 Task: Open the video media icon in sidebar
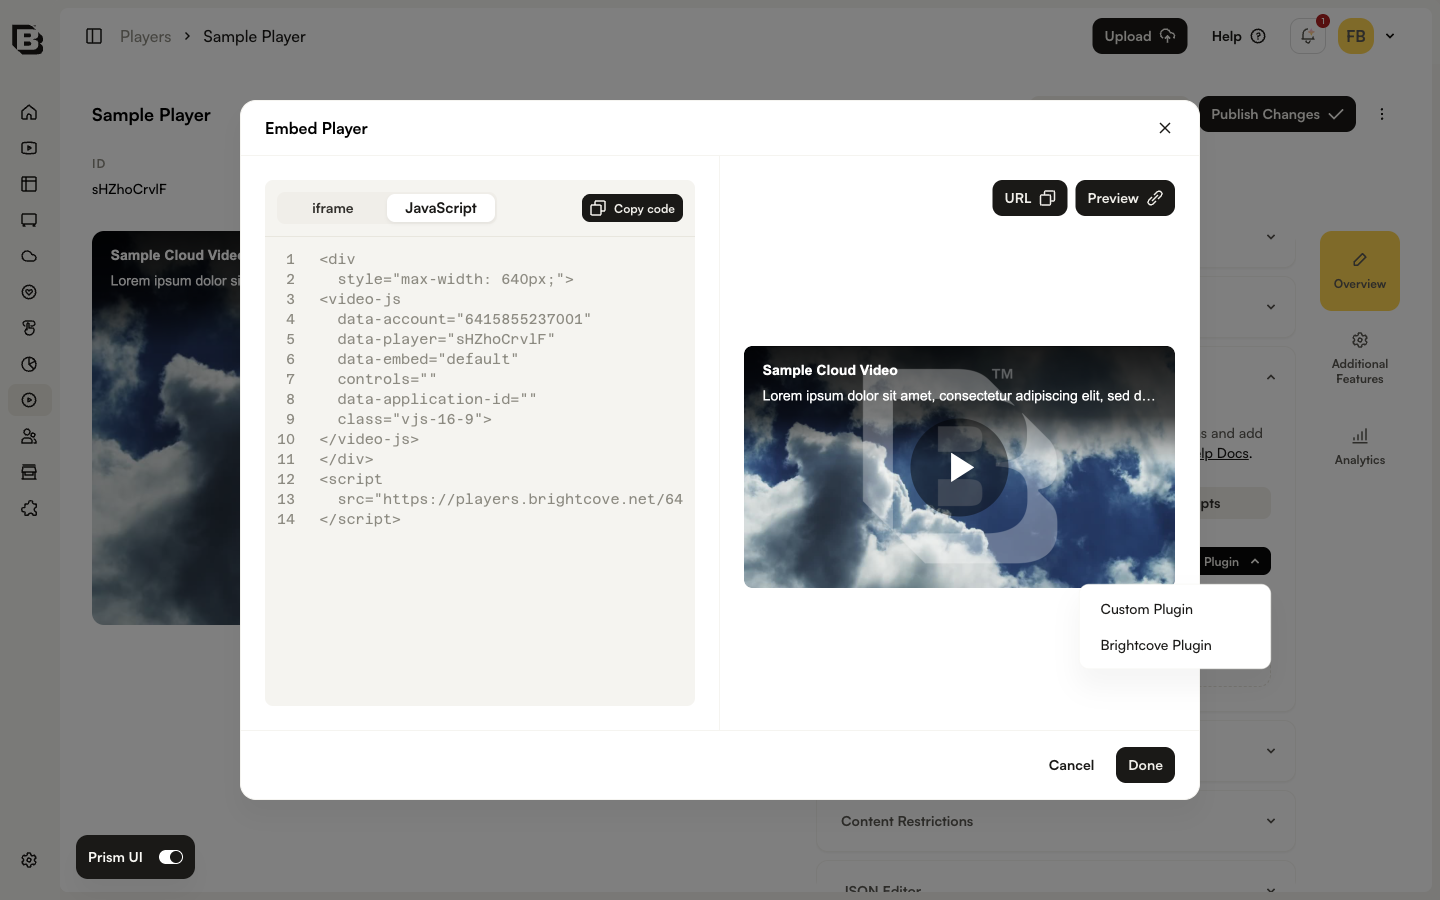(x=29, y=148)
